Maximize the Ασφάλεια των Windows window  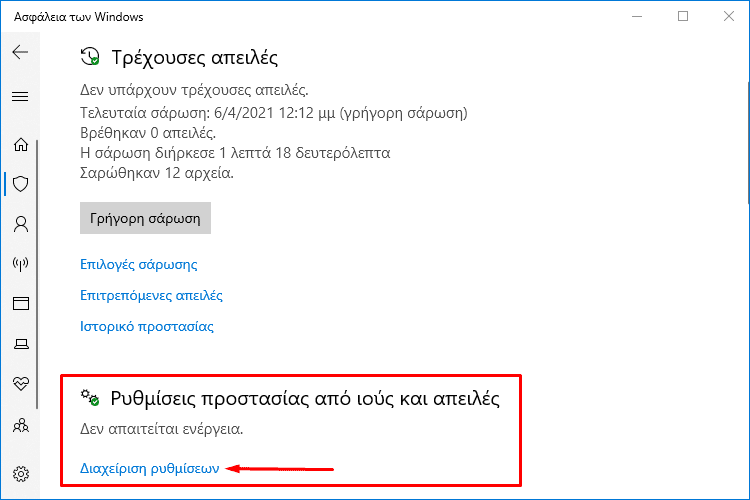point(683,16)
